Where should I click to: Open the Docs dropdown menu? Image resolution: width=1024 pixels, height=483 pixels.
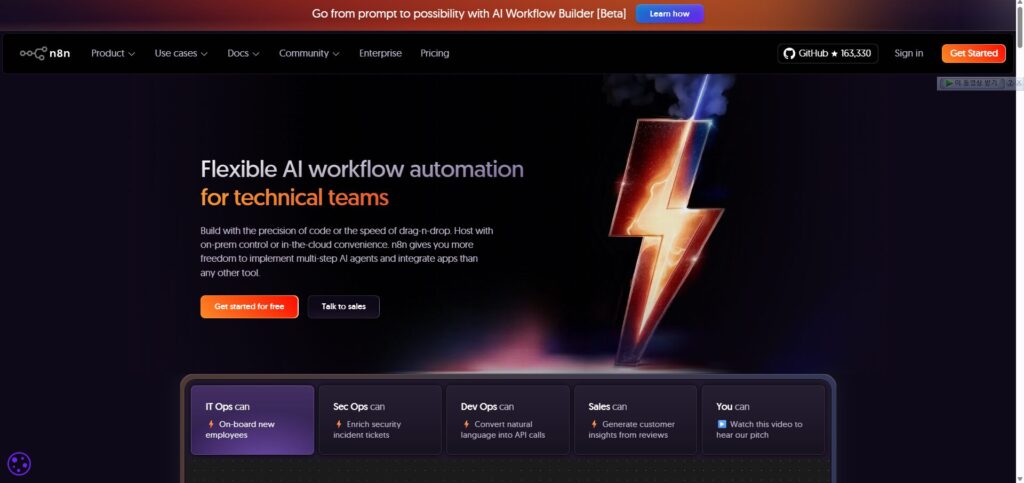tap(243, 53)
